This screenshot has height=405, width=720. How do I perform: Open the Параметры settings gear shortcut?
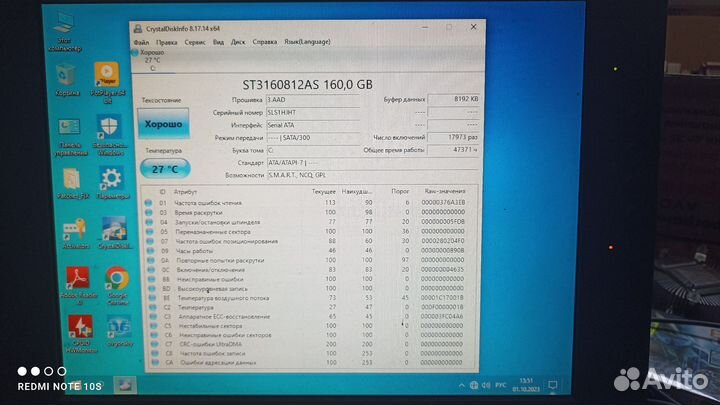click(x=112, y=183)
